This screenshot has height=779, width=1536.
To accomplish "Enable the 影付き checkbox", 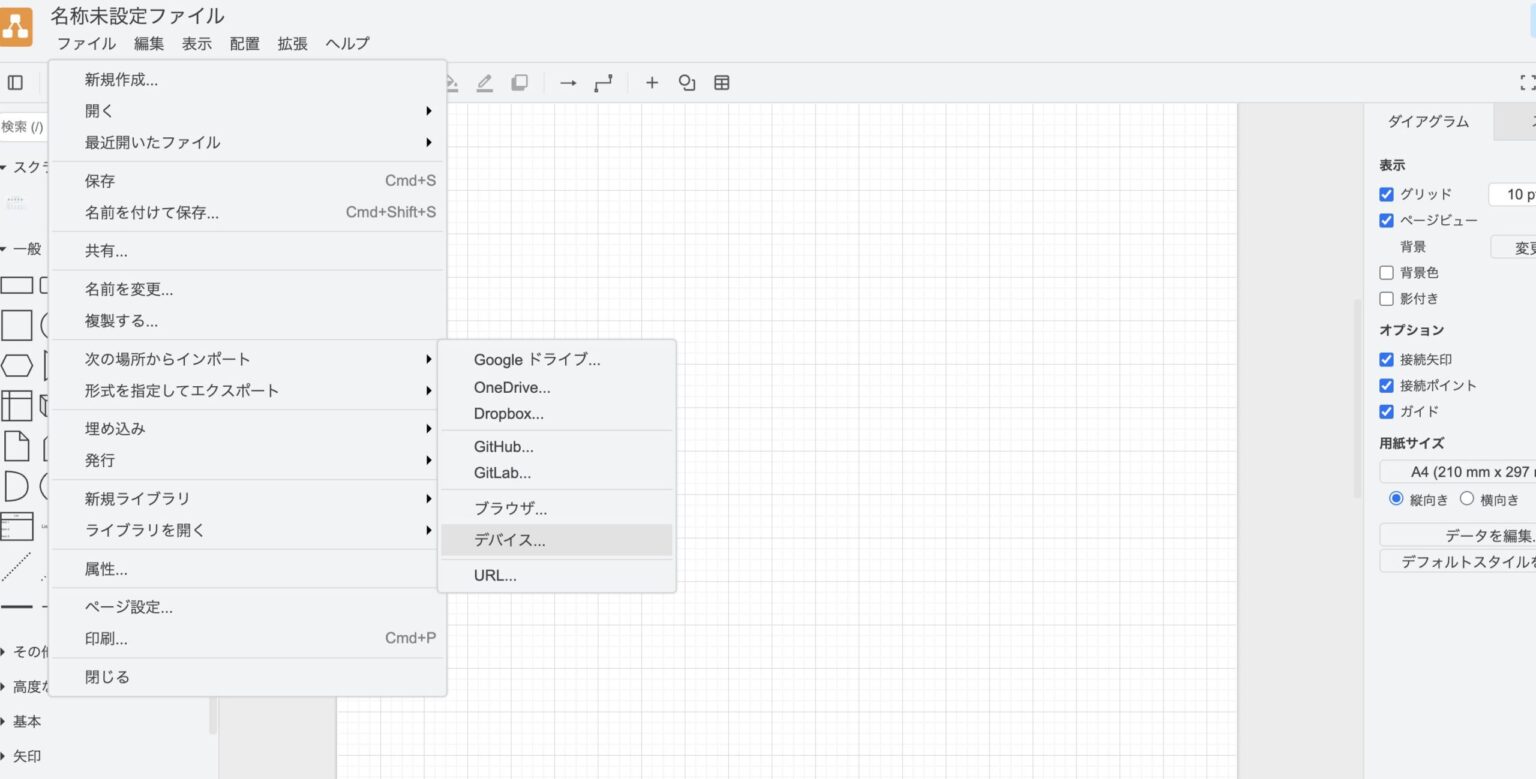I will pos(1386,299).
